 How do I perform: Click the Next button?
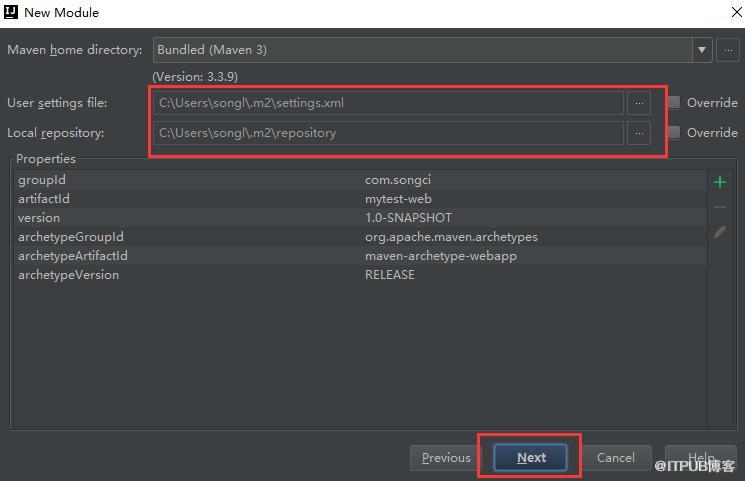pos(530,457)
